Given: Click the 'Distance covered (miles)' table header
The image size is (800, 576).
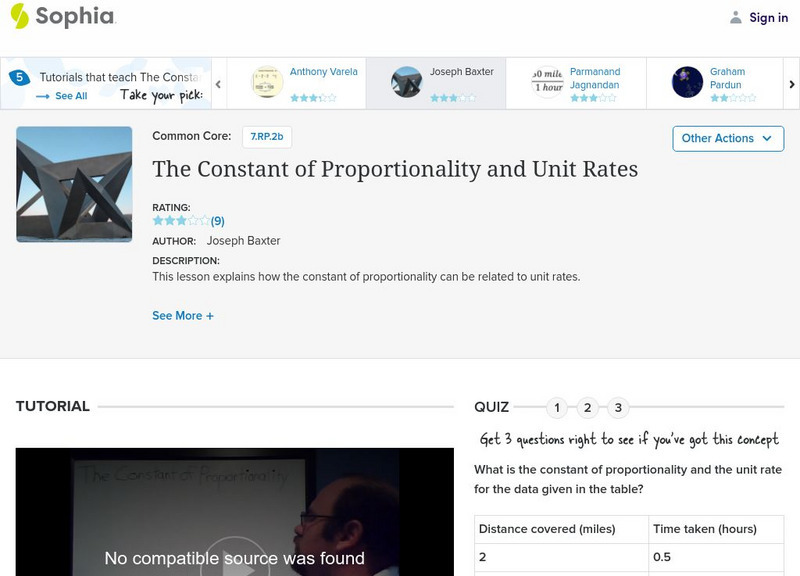Looking at the screenshot, I should [x=561, y=529].
